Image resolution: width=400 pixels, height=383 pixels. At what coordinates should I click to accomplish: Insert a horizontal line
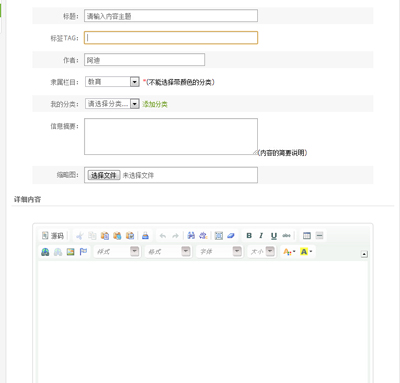[319, 236]
